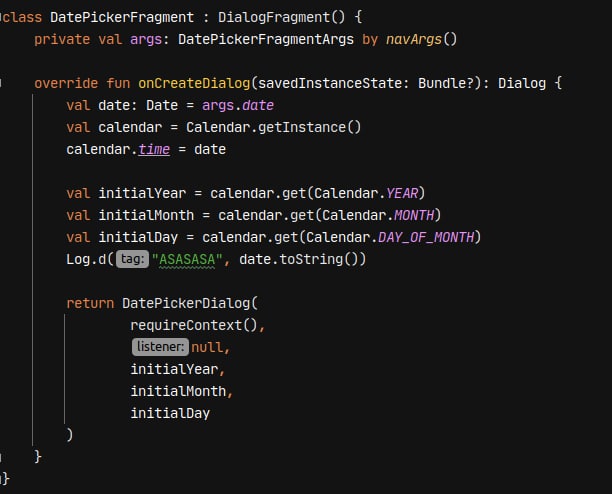Click the Date type annotation
The image size is (612, 494).
coord(162,105)
